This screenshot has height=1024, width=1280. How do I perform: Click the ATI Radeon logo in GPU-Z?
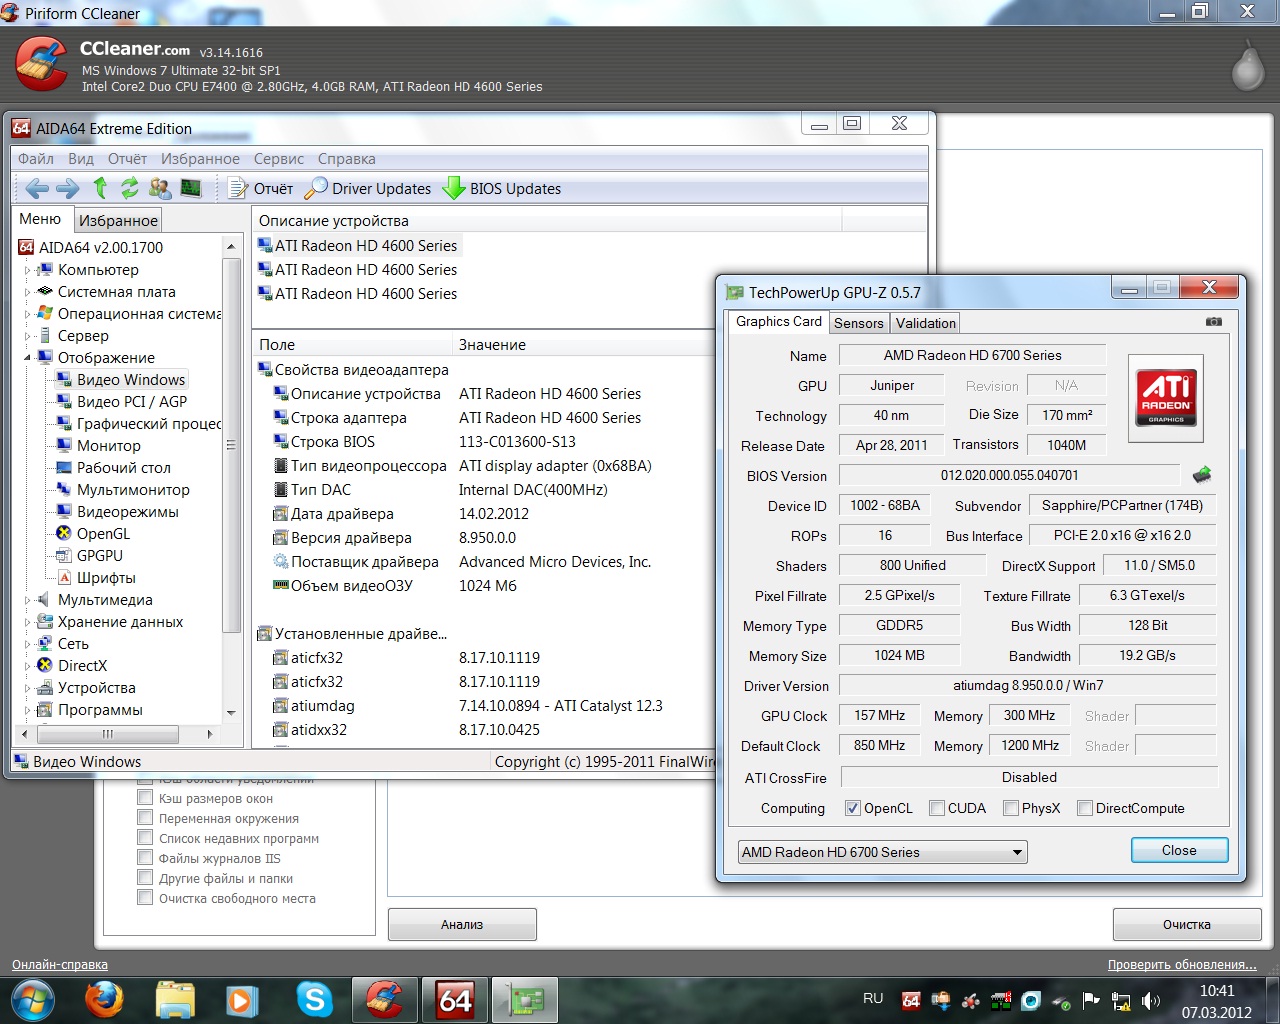(x=1166, y=396)
